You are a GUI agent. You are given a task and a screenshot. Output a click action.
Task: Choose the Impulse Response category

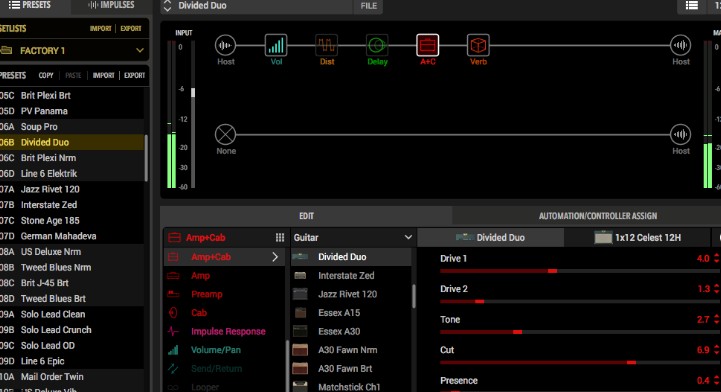225,331
